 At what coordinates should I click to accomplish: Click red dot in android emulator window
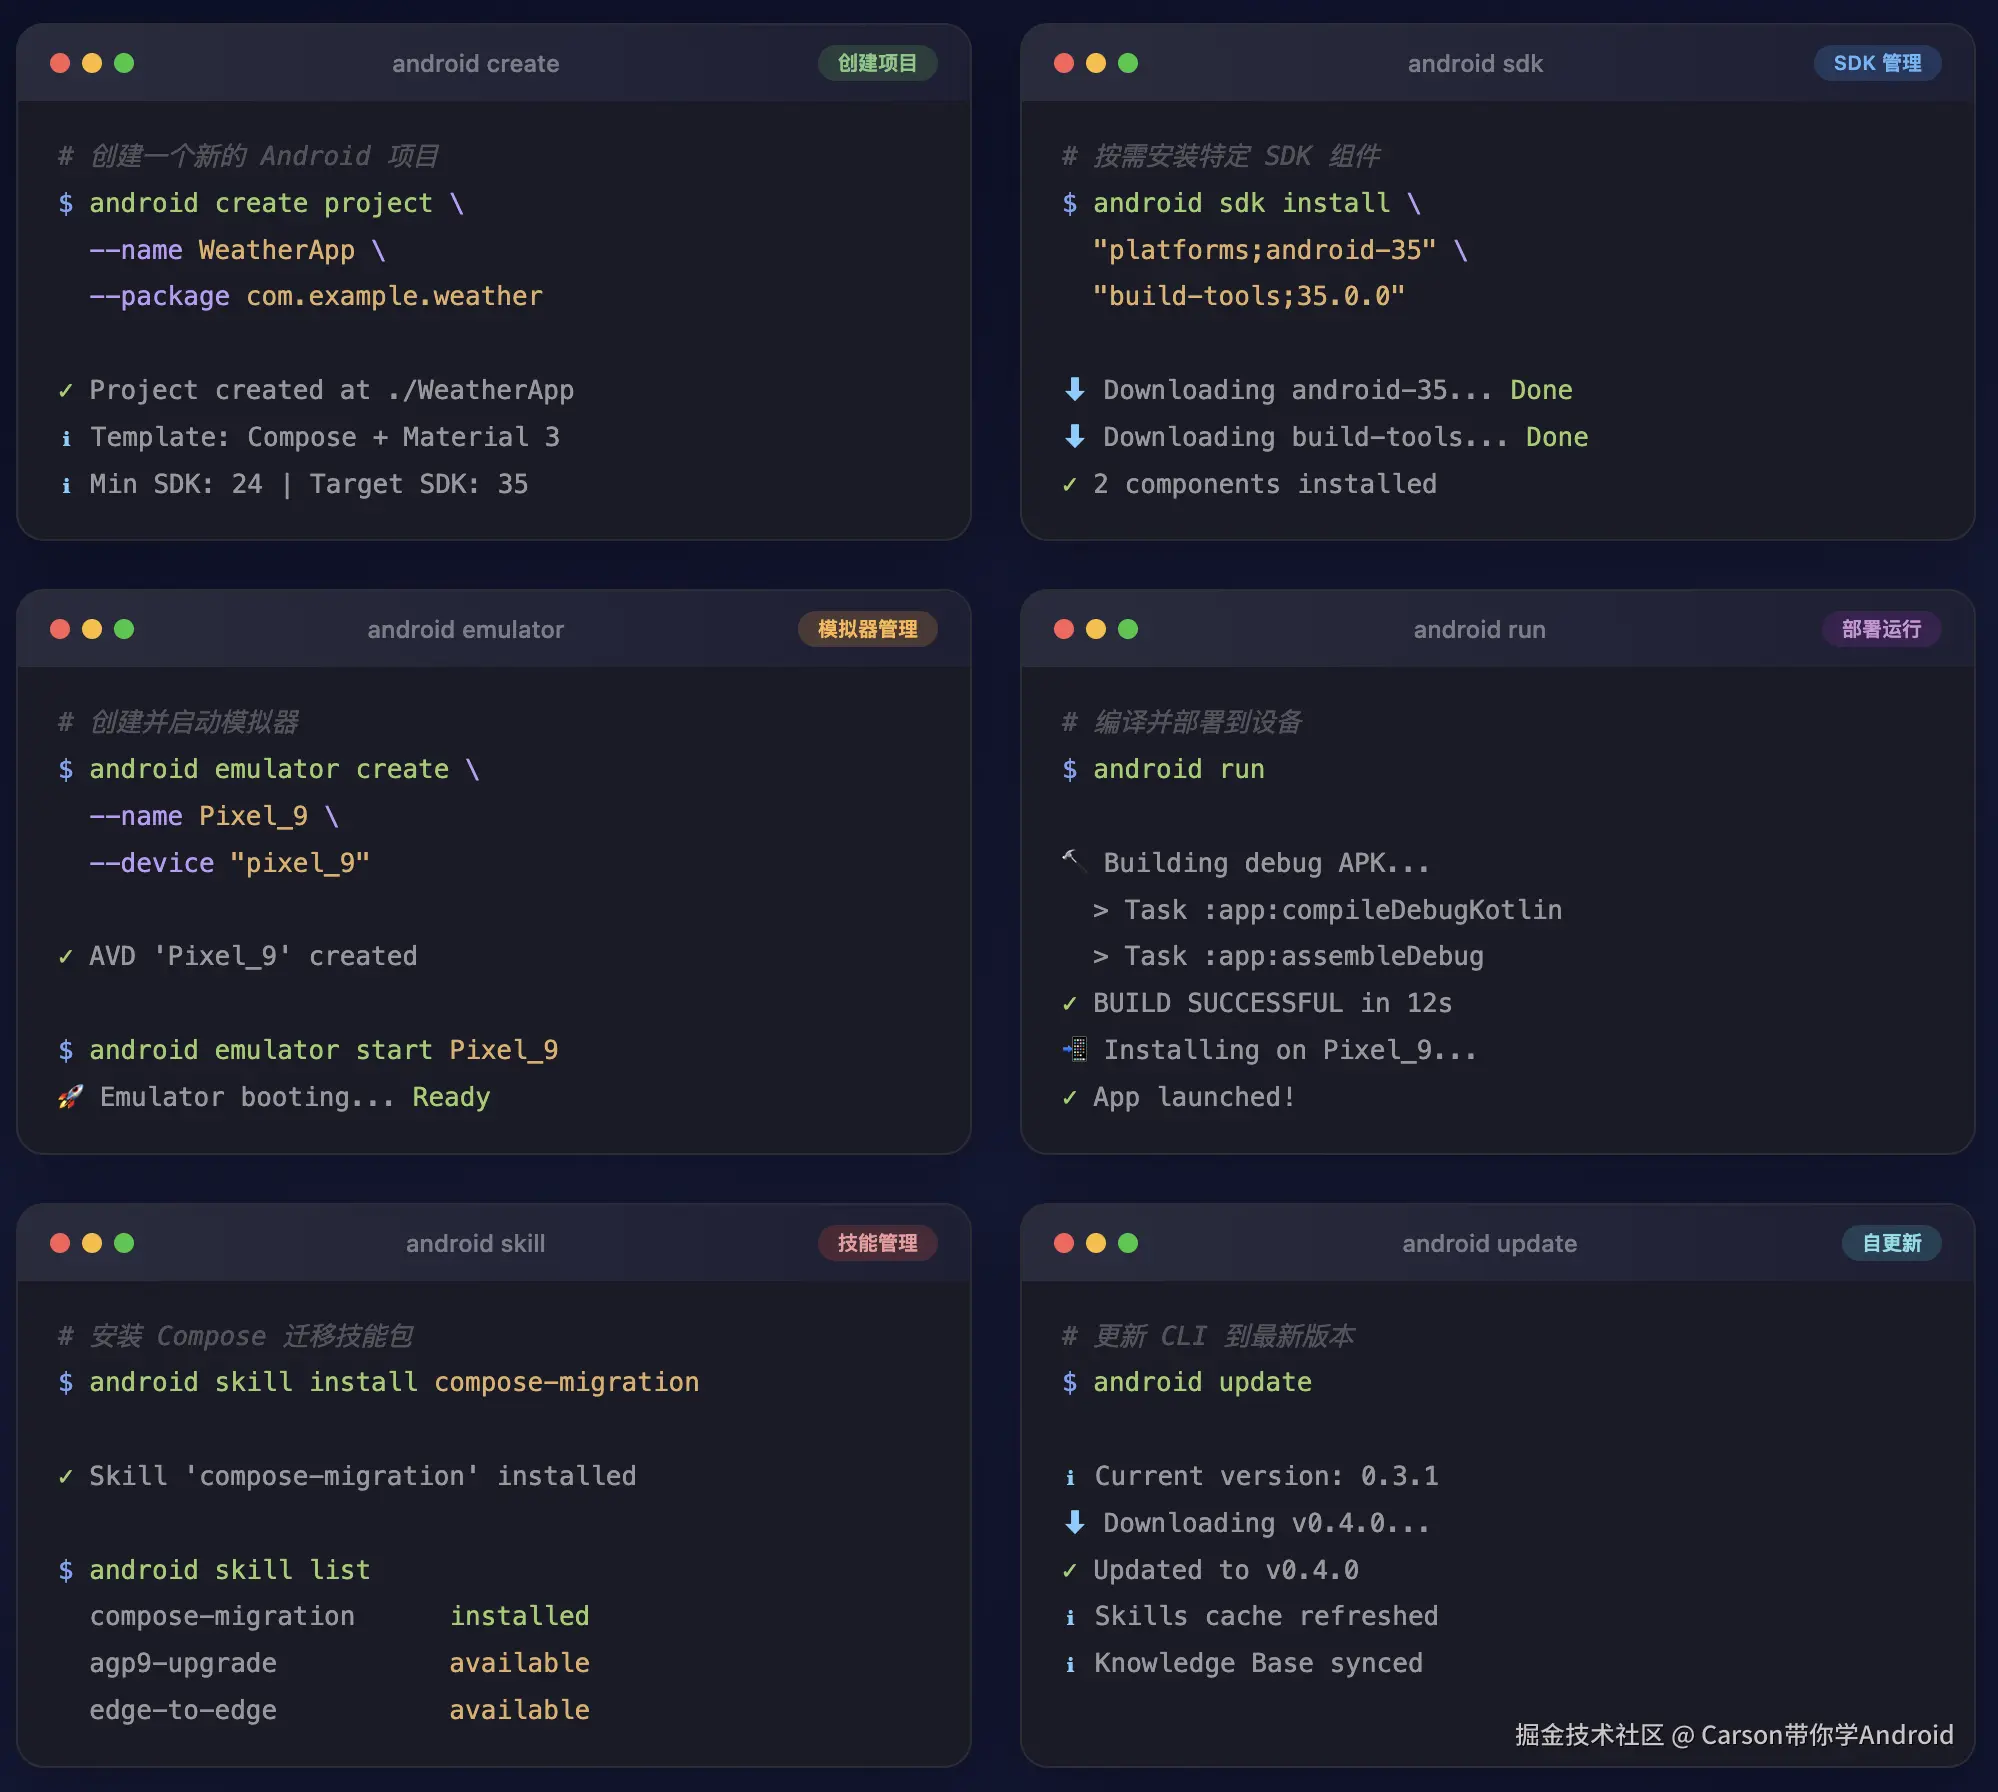click(x=60, y=629)
